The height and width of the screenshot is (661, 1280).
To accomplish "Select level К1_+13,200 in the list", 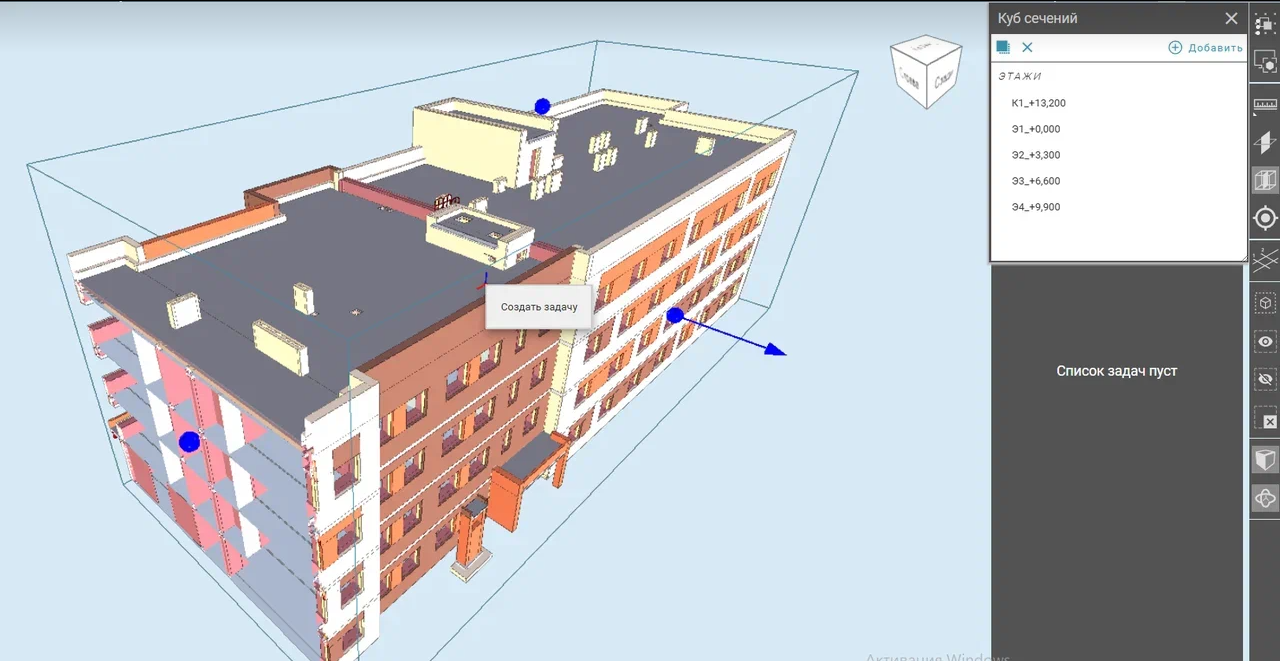I will point(1038,103).
